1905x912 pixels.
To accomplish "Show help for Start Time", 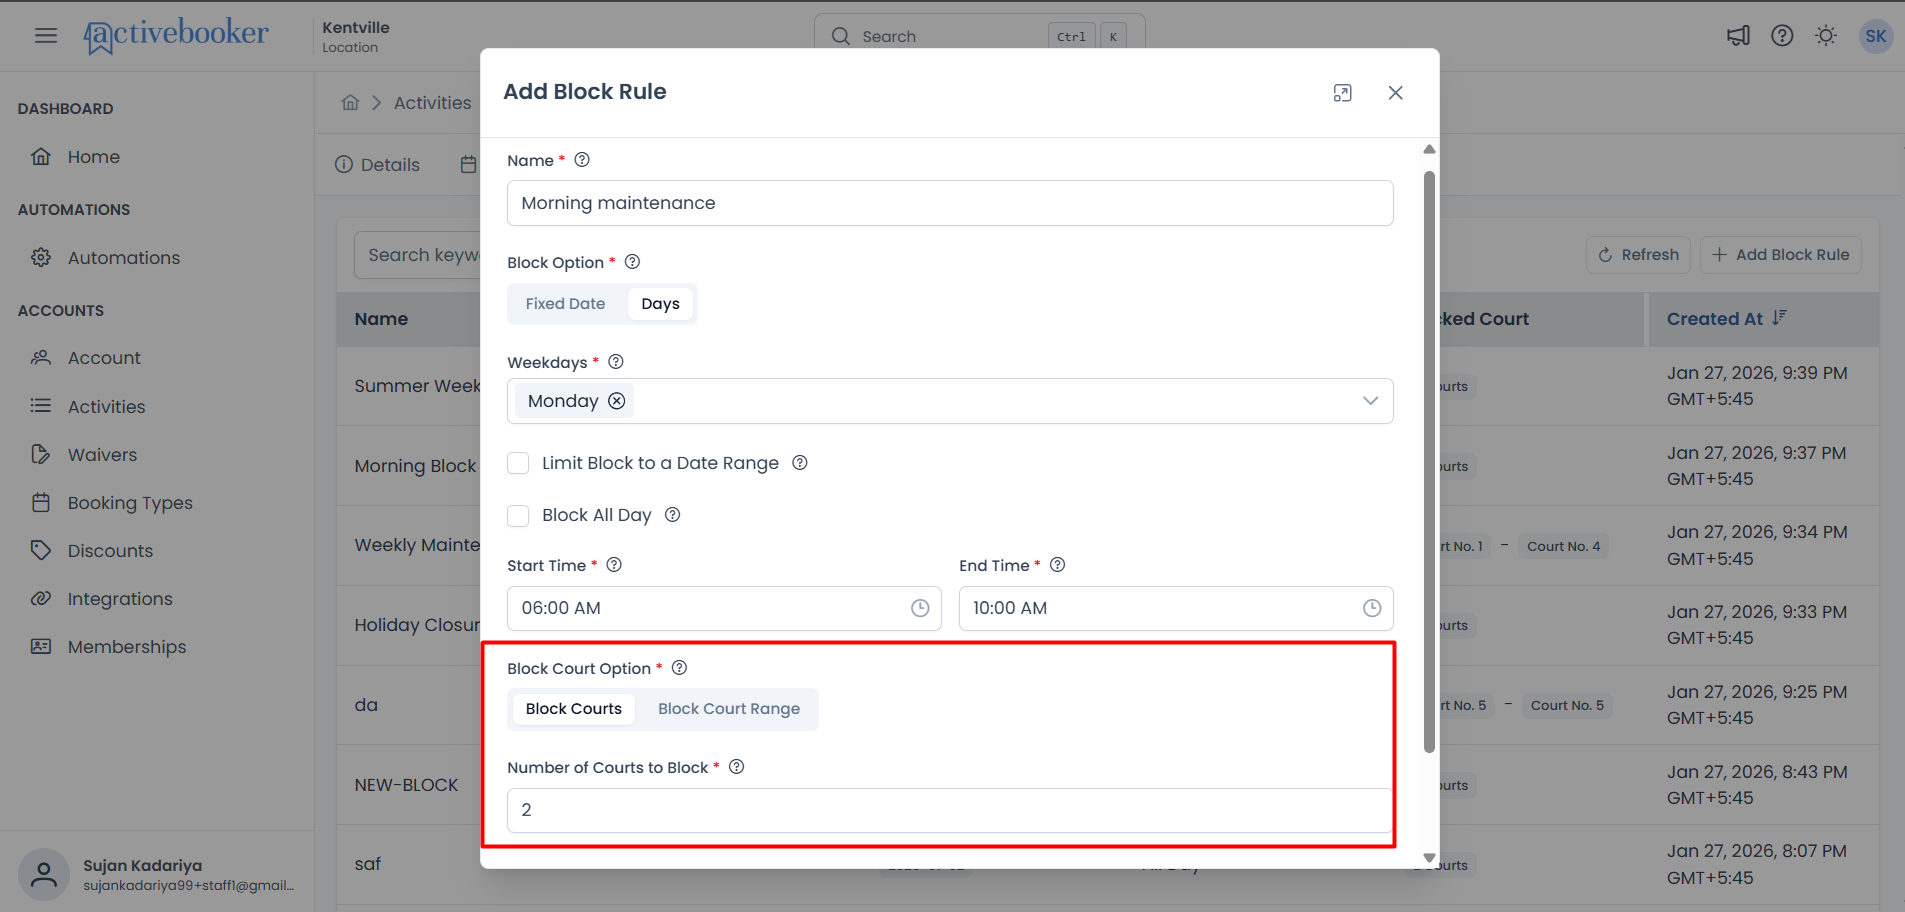I will tap(614, 565).
